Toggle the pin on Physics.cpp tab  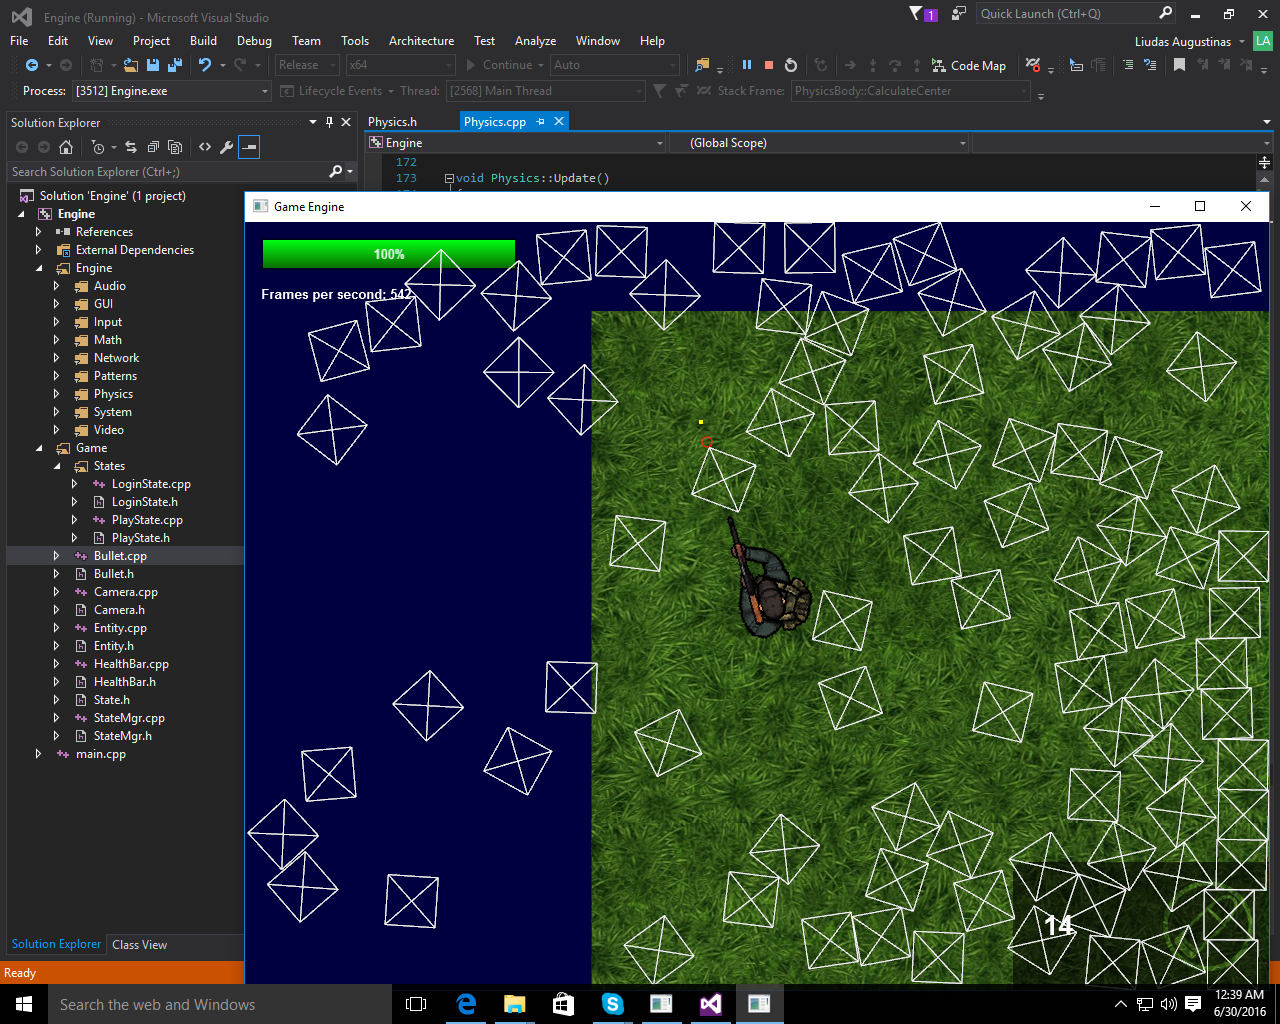coord(541,122)
